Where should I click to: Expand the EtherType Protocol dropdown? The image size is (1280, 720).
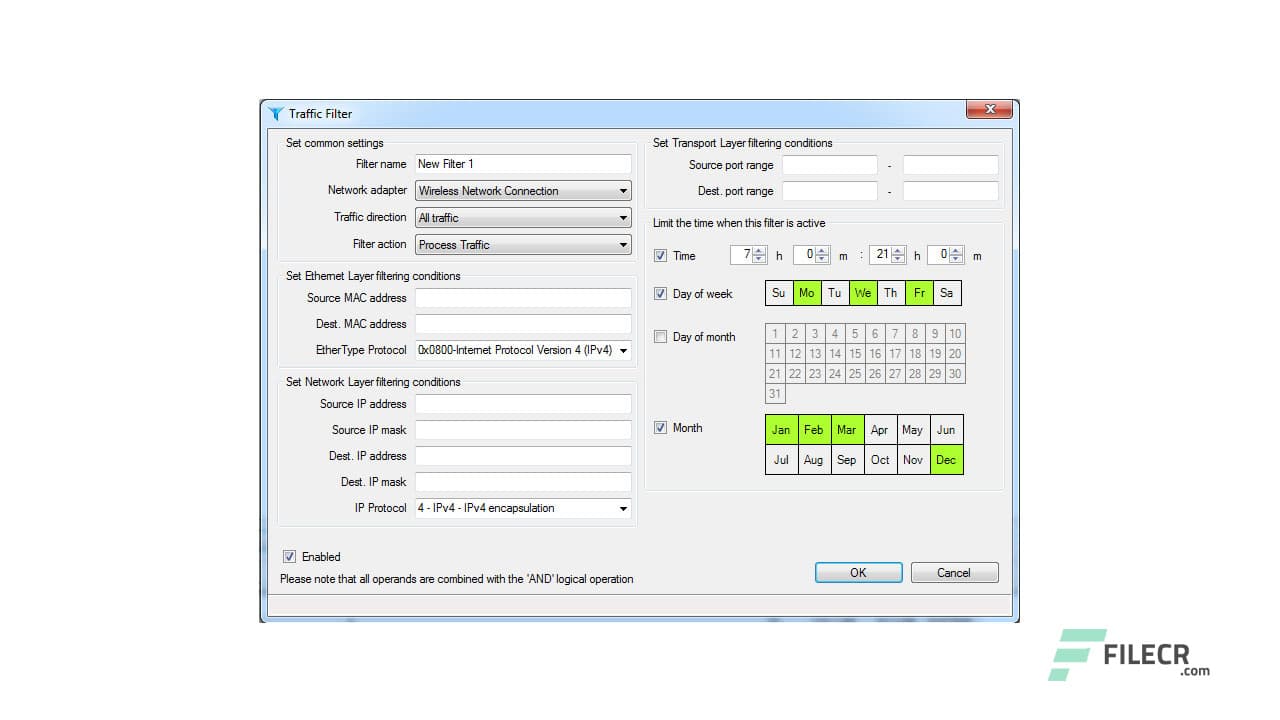click(622, 350)
